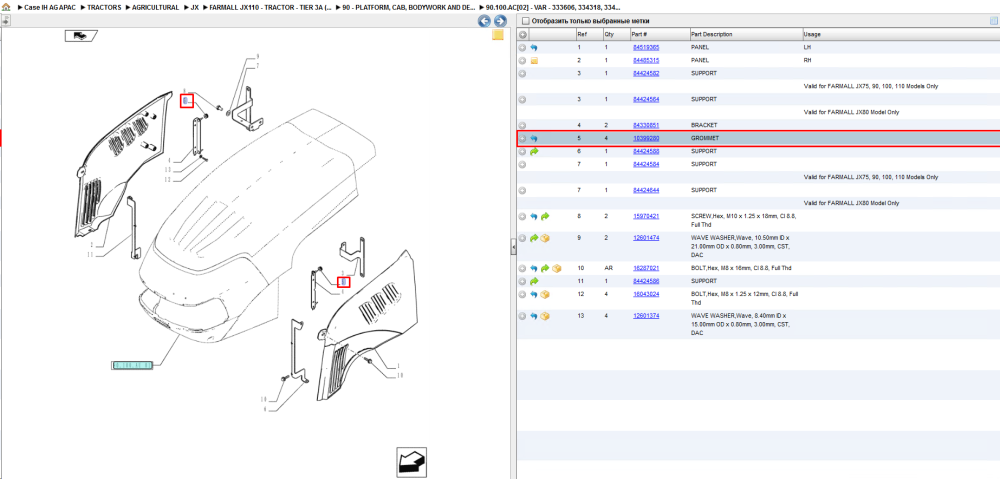
Task: Click the blue arrow icon for part 15970421
Action: point(534,216)
